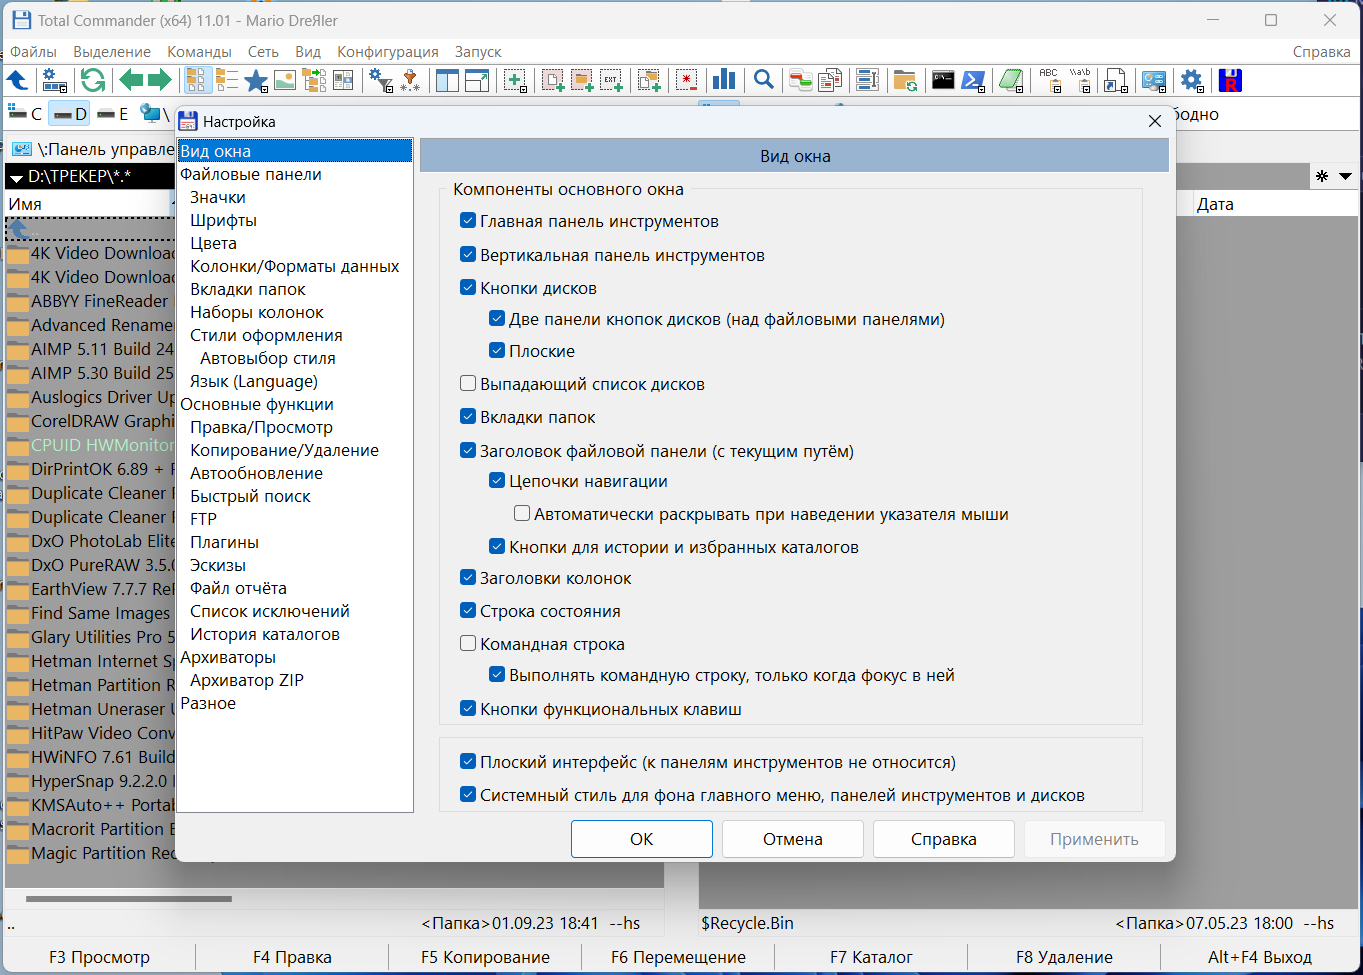Screen dimensions: 1363x975
Task: Open Выделение menu
Action: point(112,52)
